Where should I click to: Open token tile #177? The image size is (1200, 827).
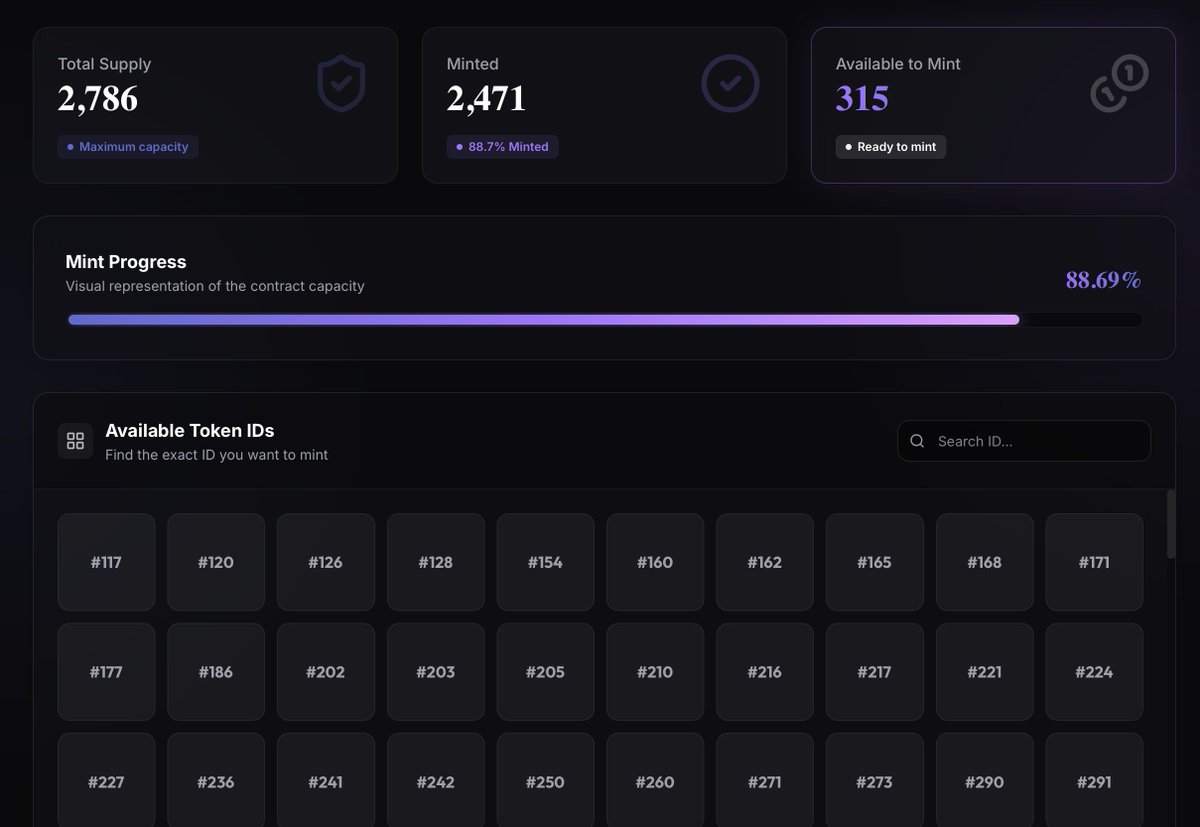coord(106,672)
